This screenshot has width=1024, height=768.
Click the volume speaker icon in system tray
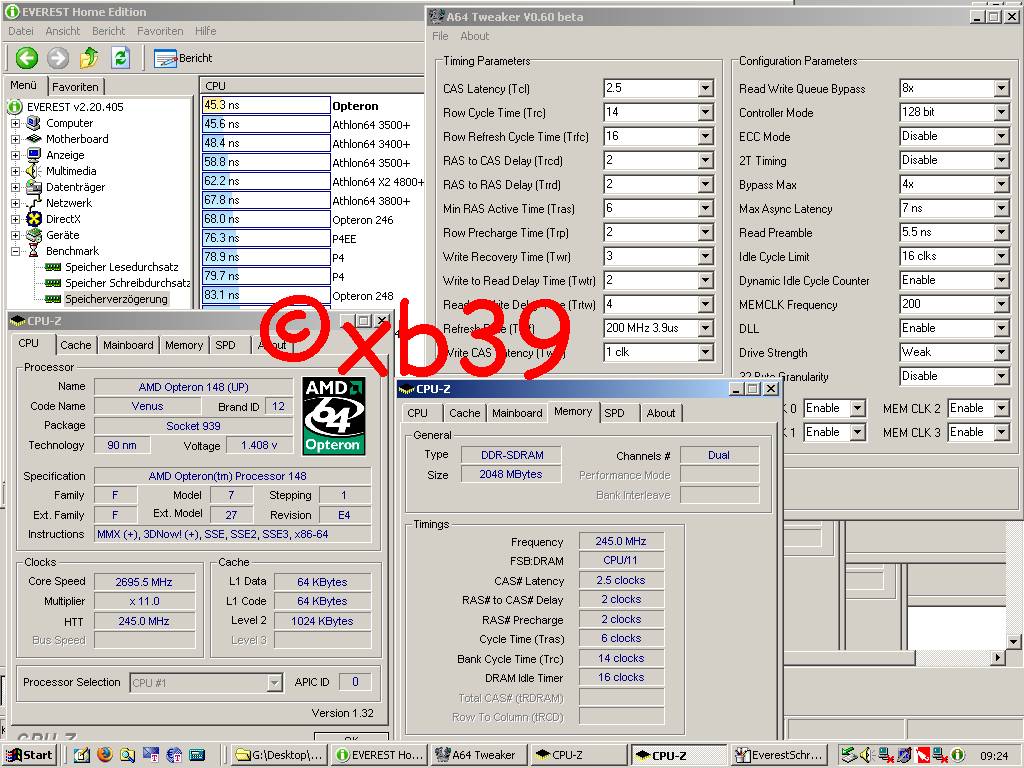click(866, 756)
